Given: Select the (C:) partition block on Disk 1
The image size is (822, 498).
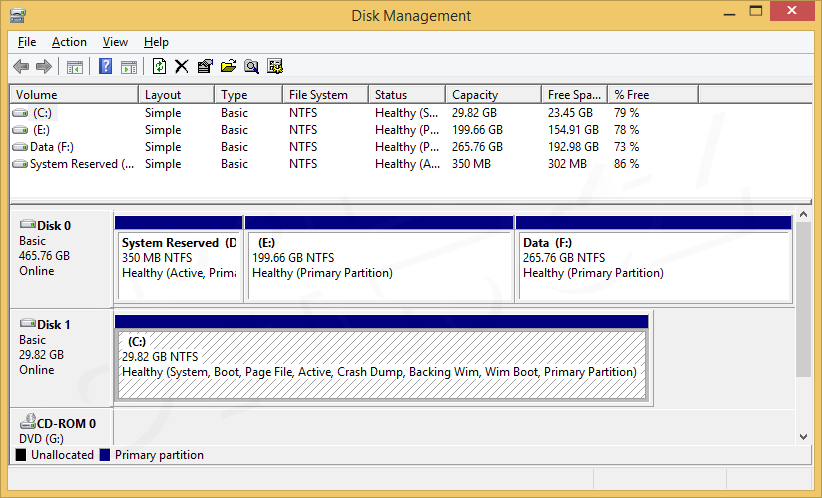Looking at the screenshot, I should 381,364.
